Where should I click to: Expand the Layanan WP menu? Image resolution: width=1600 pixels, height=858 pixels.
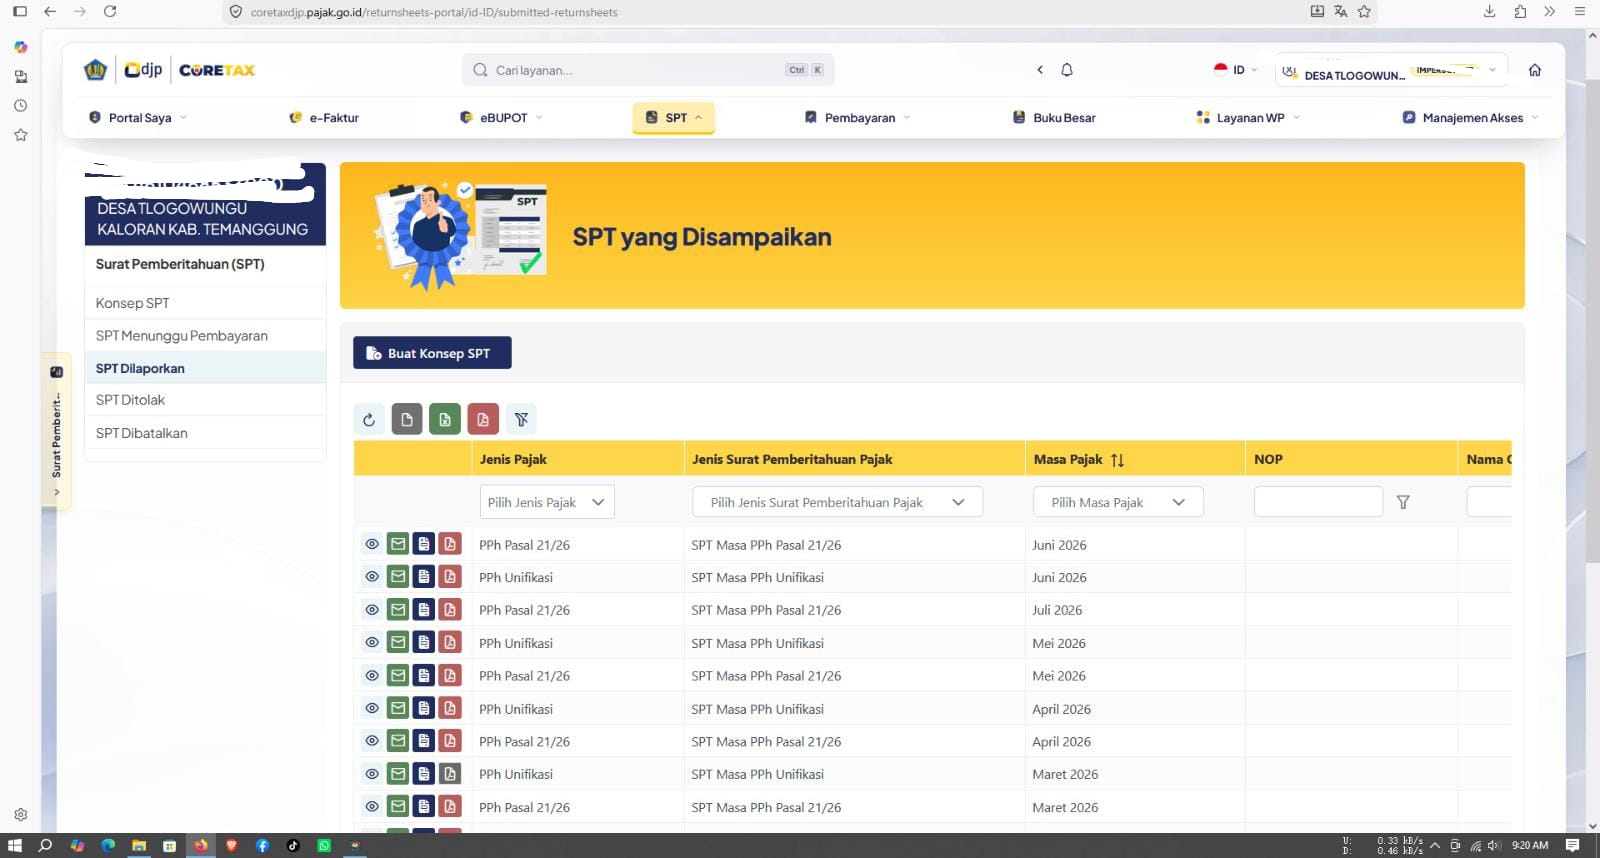(x=1248, y=117)
